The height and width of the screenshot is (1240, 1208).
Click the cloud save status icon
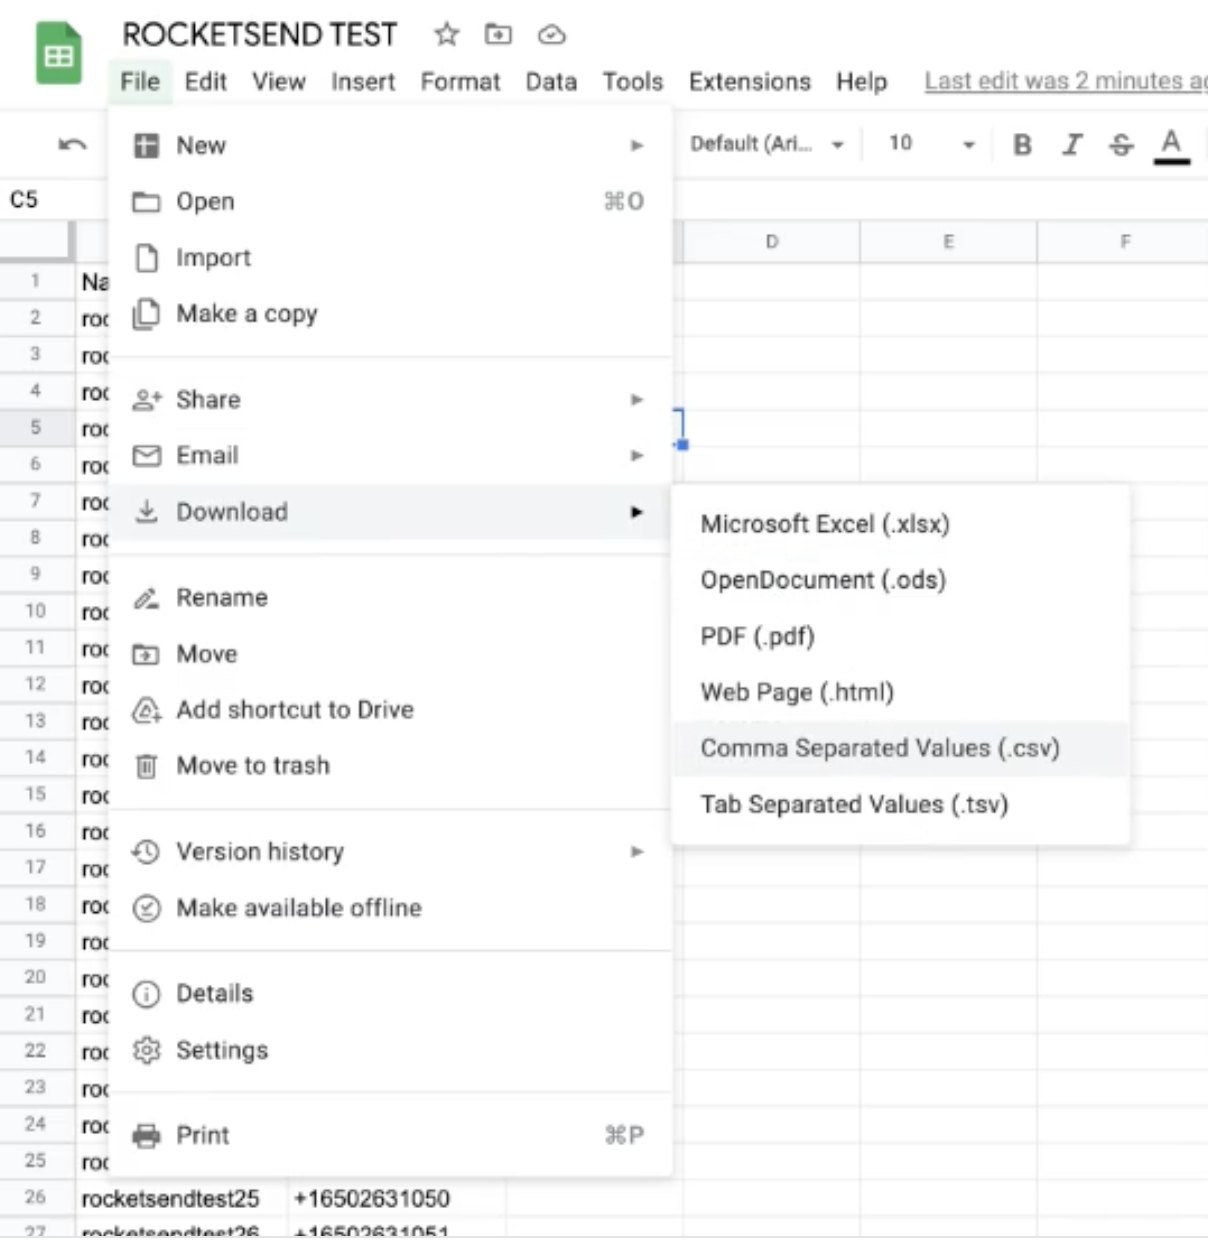(550, 34)
